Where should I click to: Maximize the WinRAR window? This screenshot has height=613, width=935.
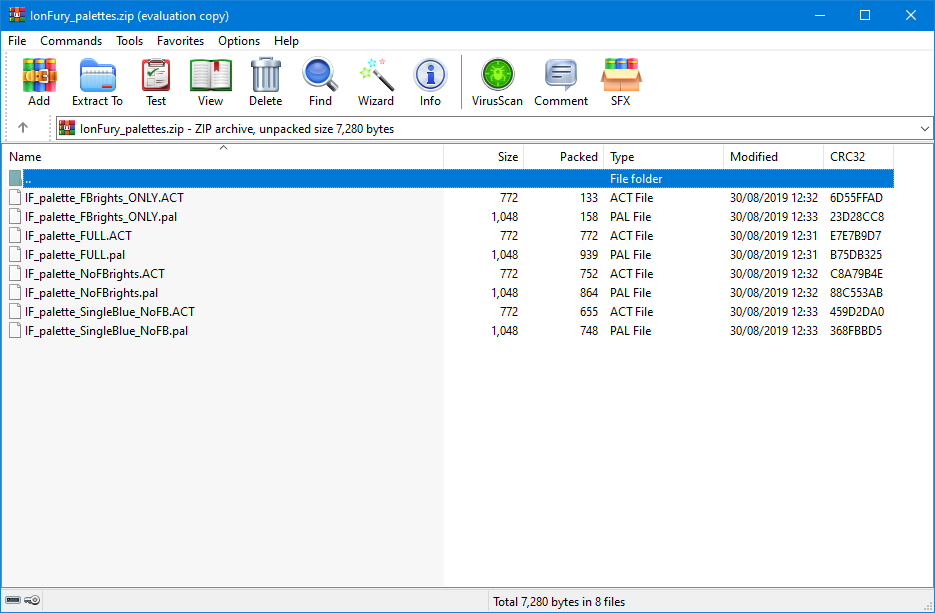pos(865,16)
